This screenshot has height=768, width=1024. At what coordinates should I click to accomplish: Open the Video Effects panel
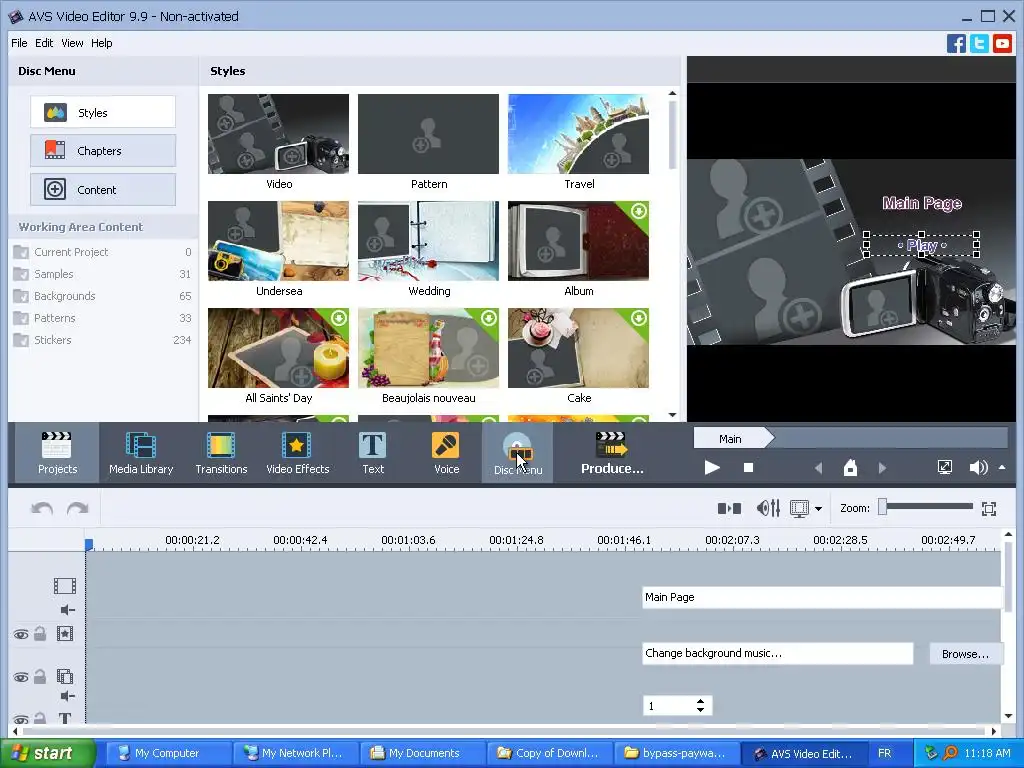click(298, 453)
